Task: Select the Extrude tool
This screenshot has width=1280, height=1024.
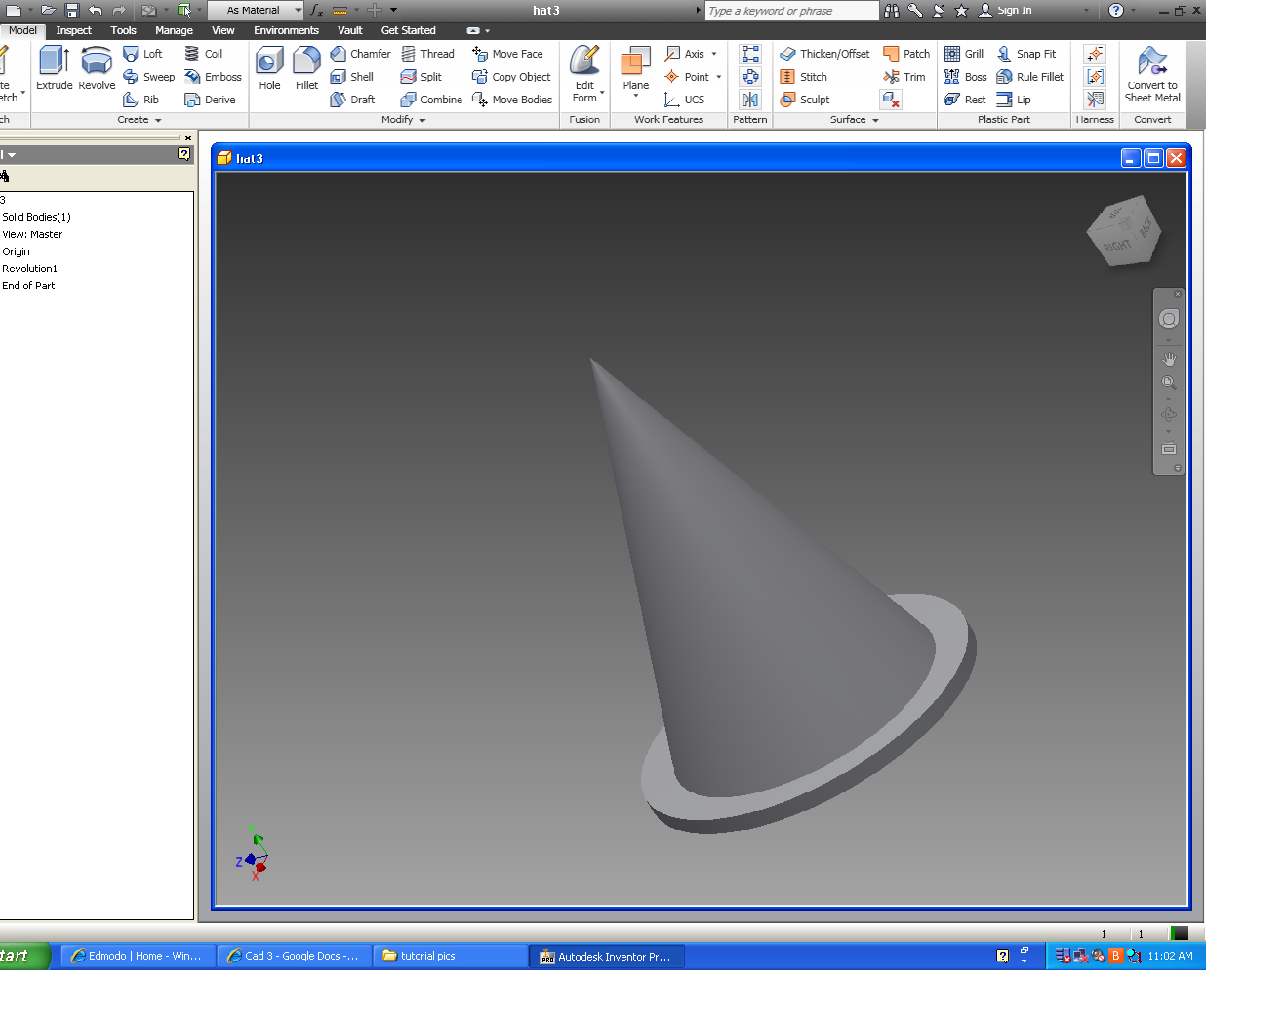Action: pyautogui.click(x=54, y=70)
